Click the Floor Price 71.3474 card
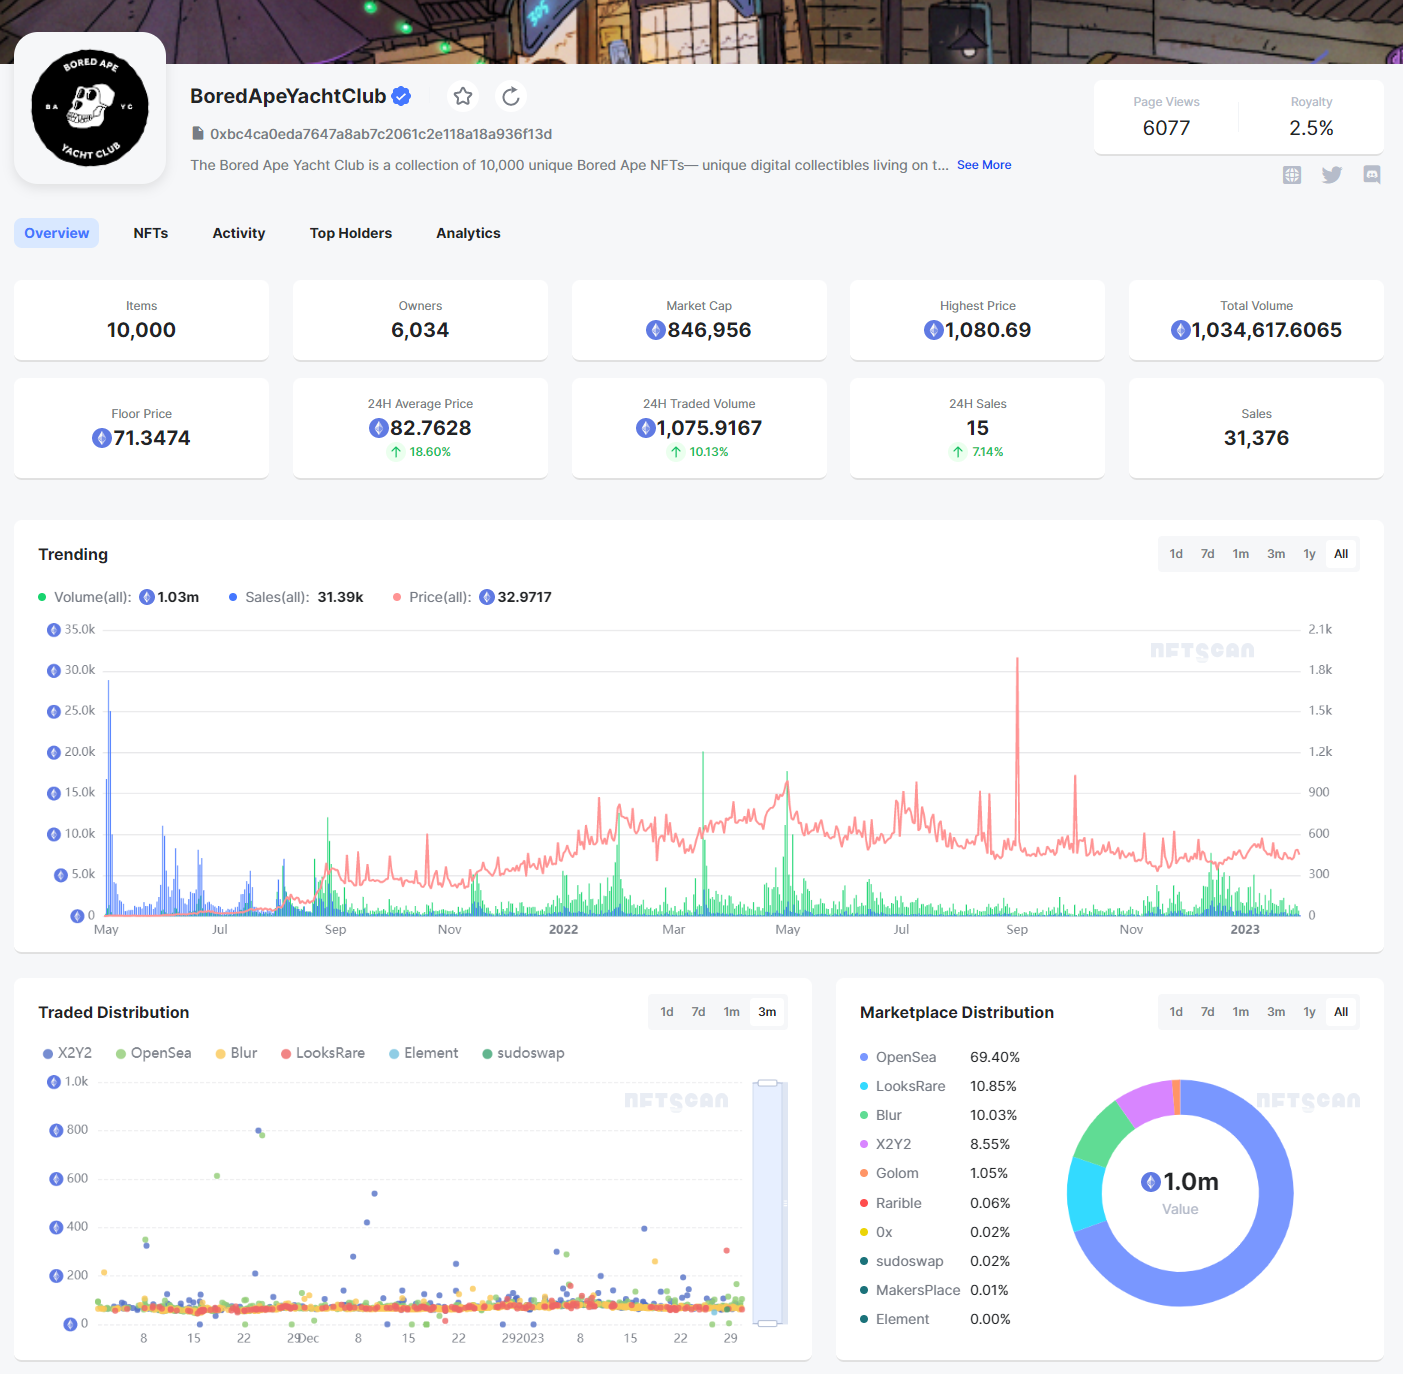The width and height of the screenshot is (1403, 1374). tap(141, 428)
